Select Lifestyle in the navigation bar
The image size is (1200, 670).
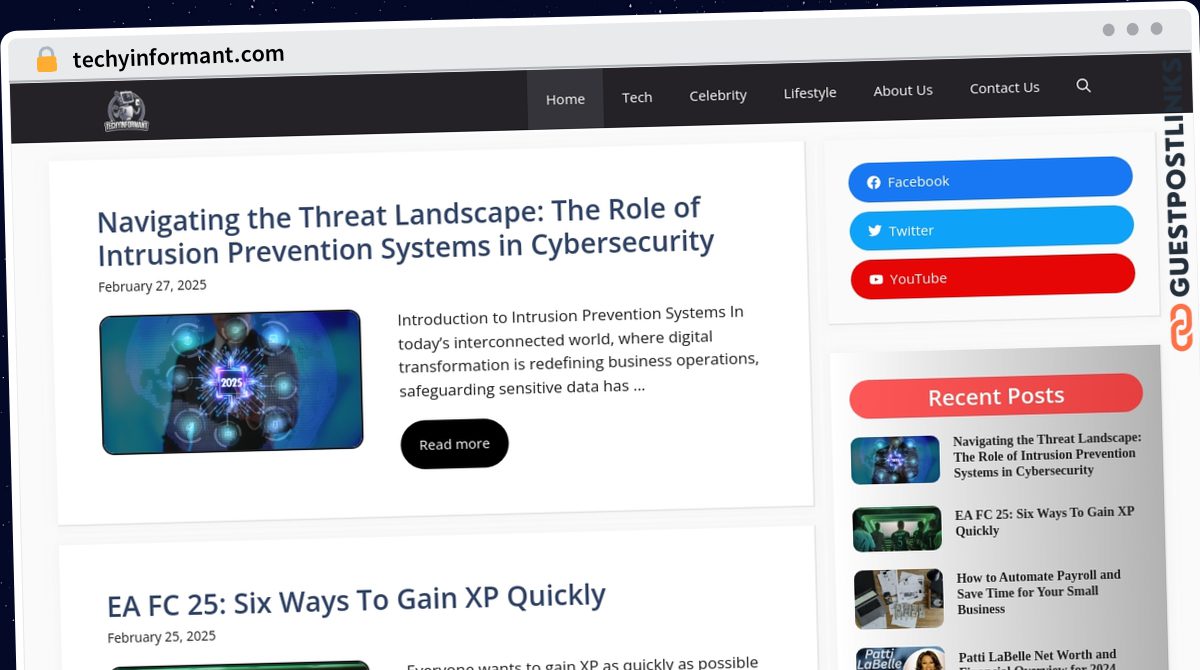810,92
